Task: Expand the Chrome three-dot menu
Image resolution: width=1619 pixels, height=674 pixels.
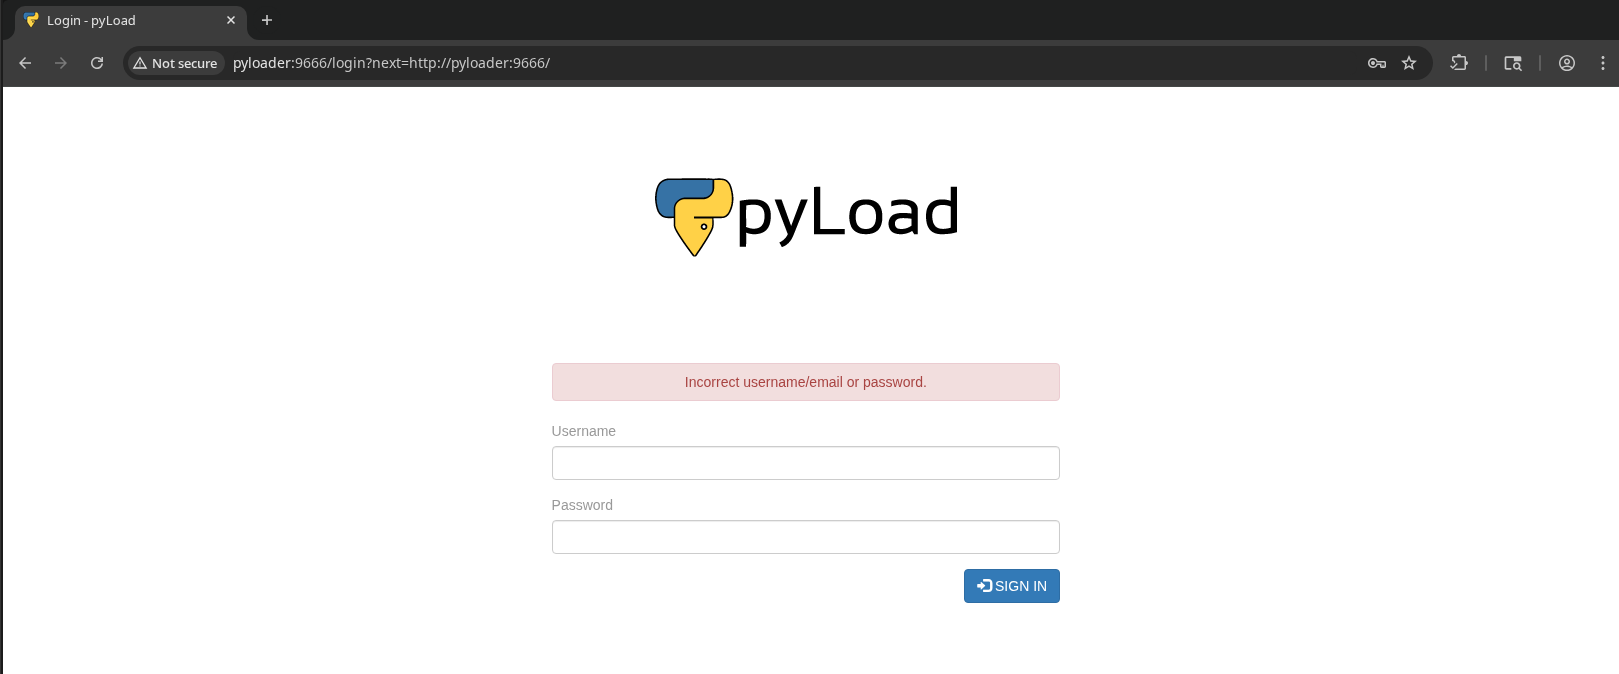Action: (x=1603, y=63)
